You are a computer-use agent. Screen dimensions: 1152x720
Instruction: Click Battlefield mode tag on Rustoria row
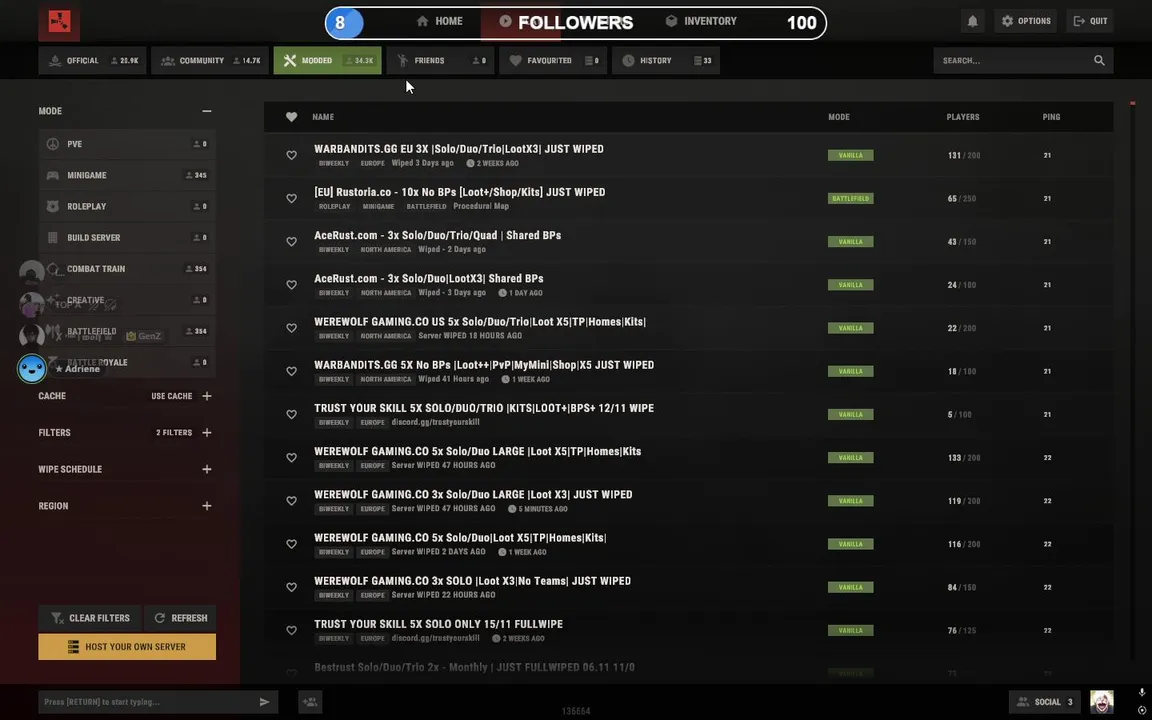pyautogui.click(x=850, y=198)
